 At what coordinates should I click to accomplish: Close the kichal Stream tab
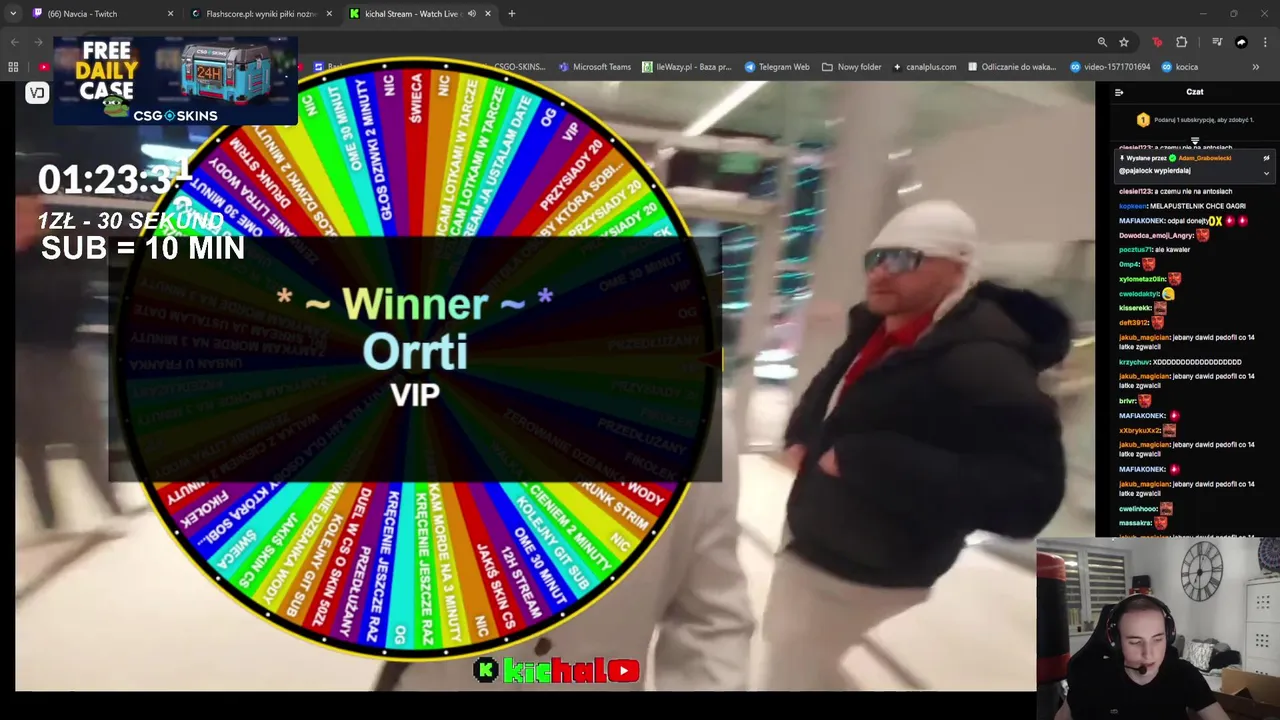(x=488, y=14)
